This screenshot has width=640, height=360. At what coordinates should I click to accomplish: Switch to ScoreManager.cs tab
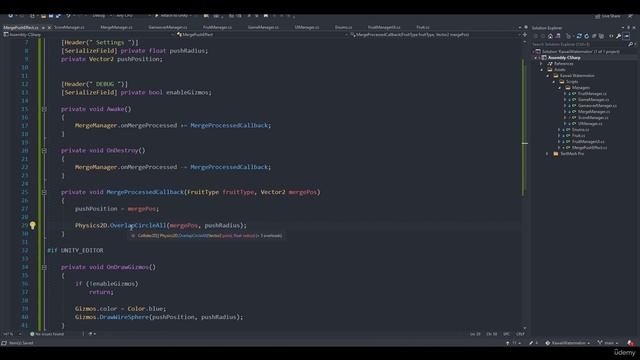click(69, 28)
